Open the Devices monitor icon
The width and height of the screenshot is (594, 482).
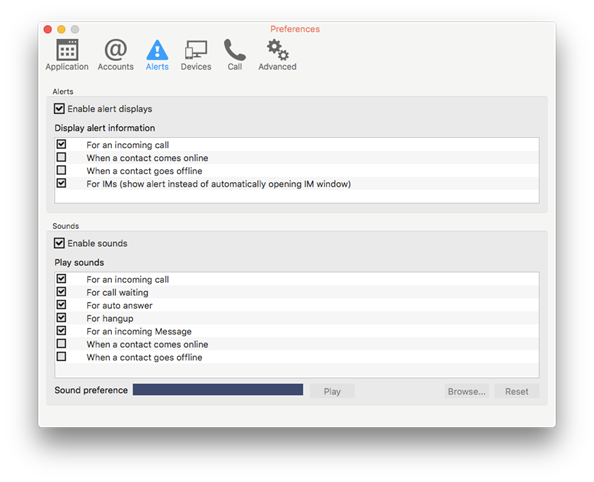(x=196, y=50)
